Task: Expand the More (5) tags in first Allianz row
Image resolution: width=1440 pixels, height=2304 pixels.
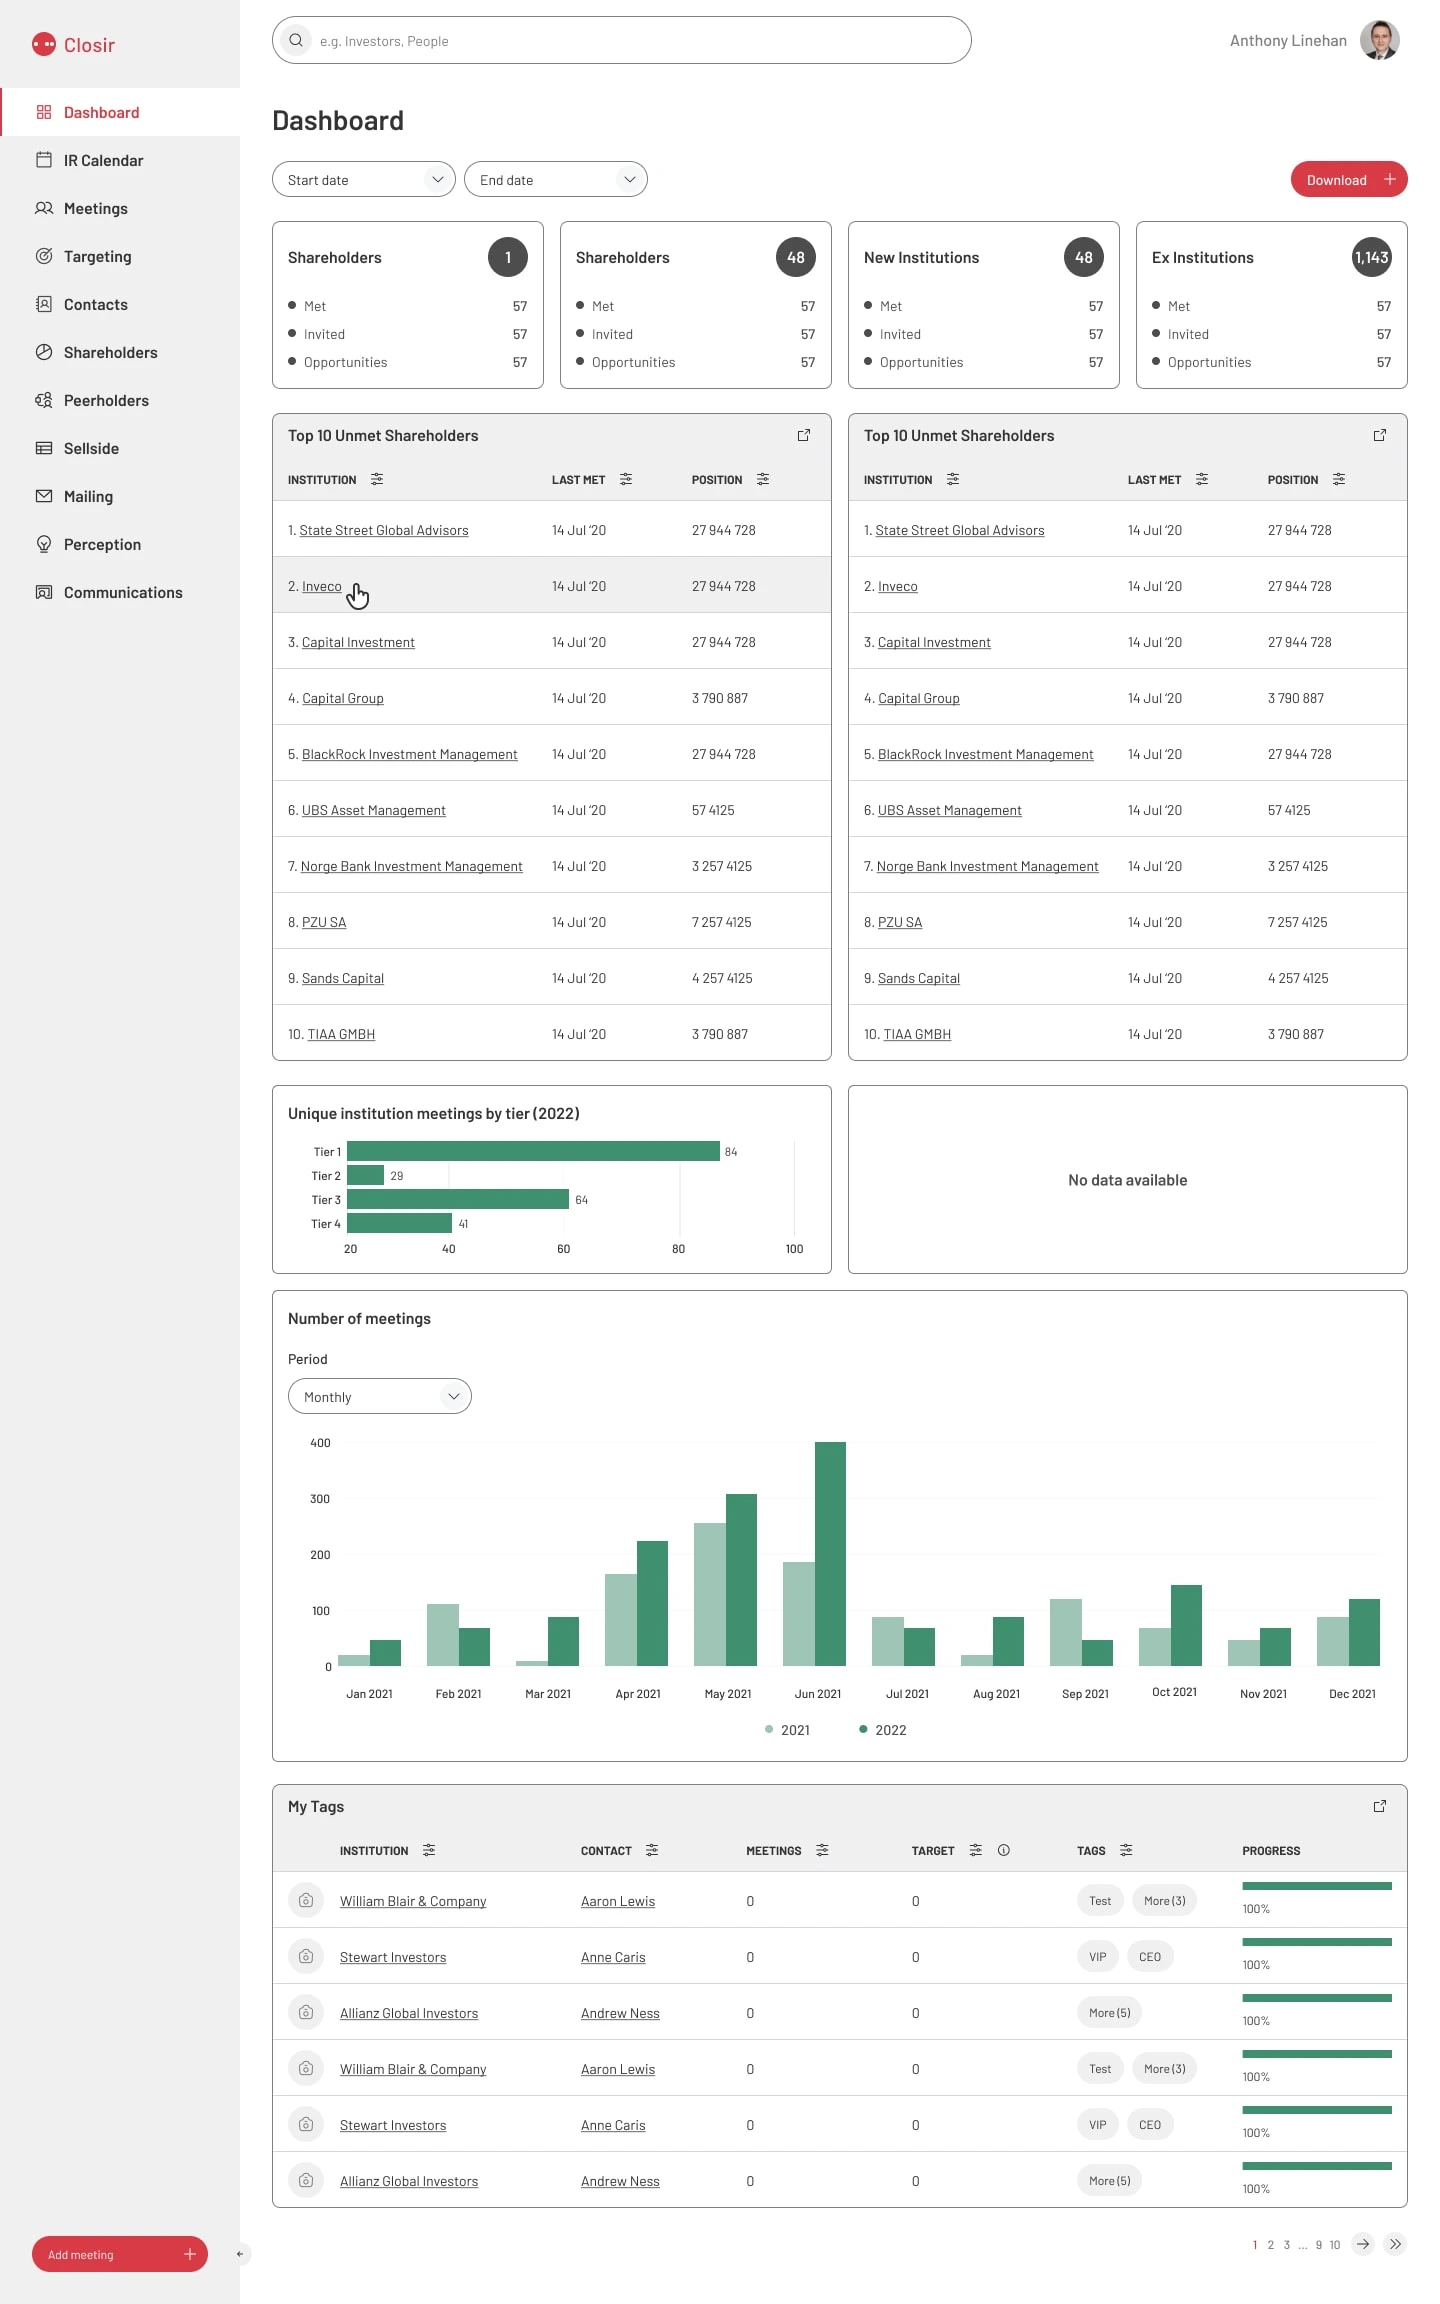Action: [x=1110, y=2012]
